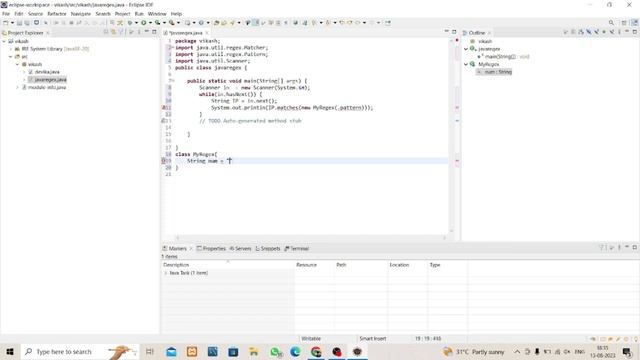Minimize the Project Explorer view
Screen dimensions: 640x360
[147, 32]
